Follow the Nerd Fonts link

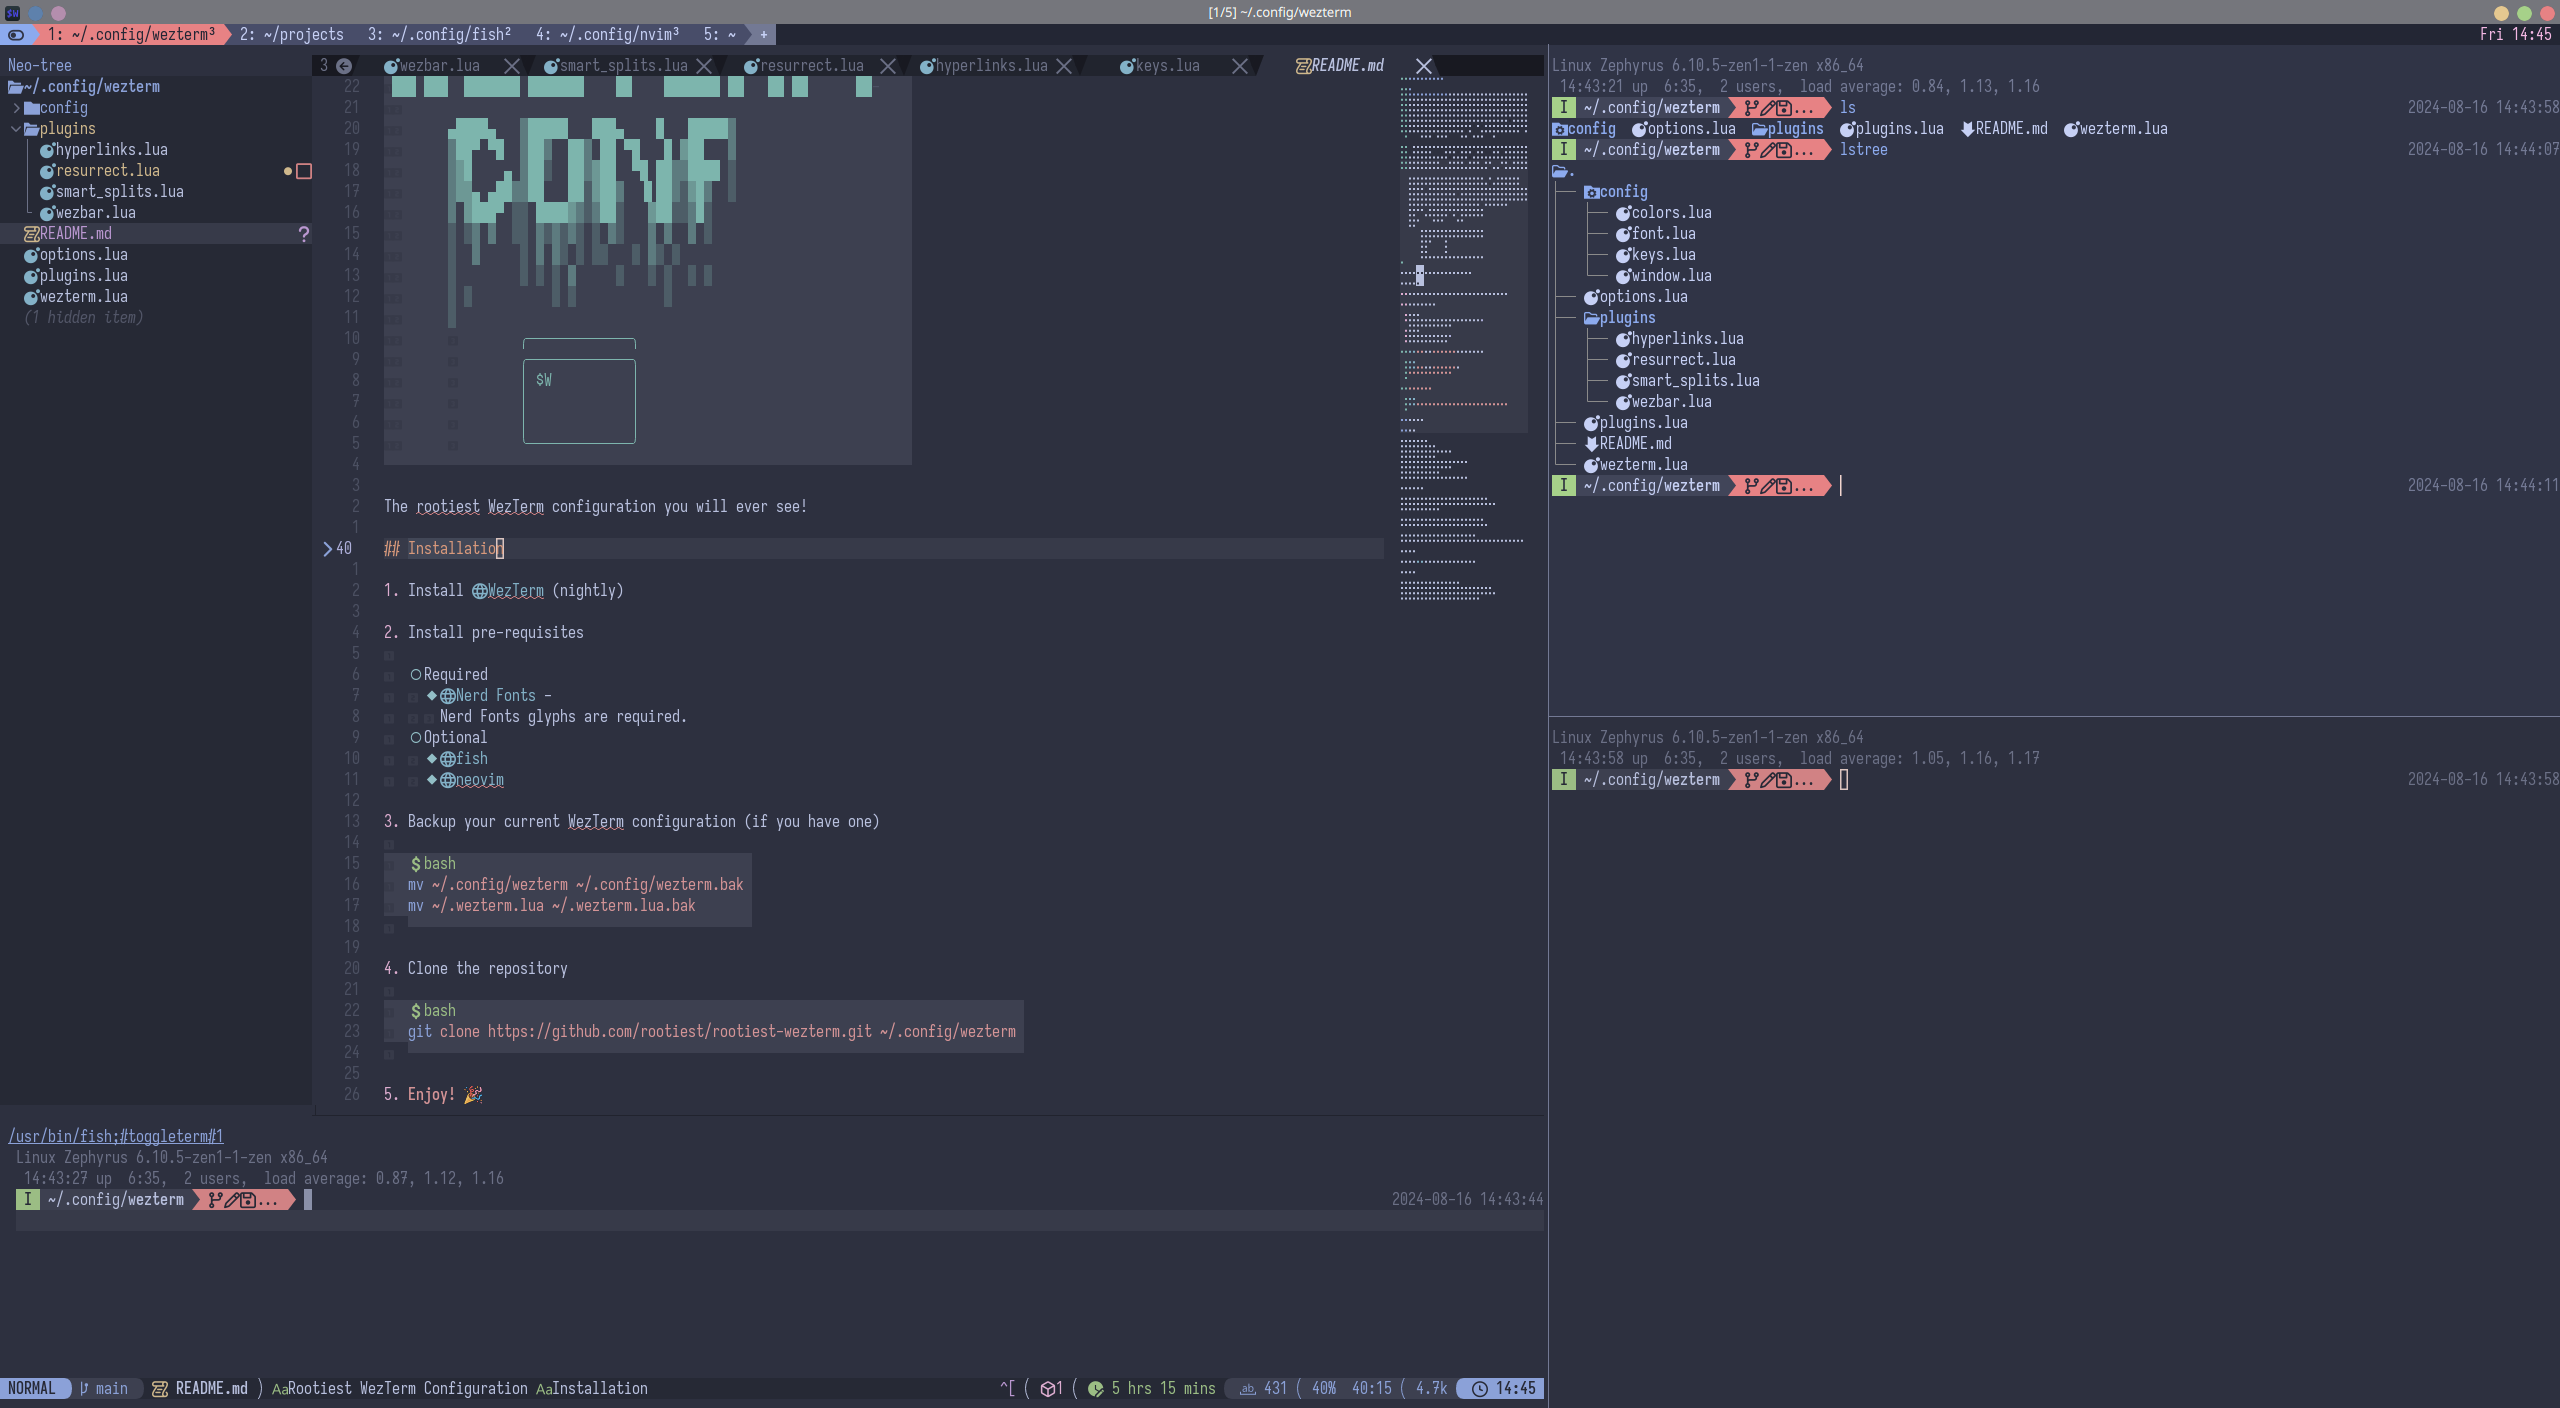click(496, 696)
